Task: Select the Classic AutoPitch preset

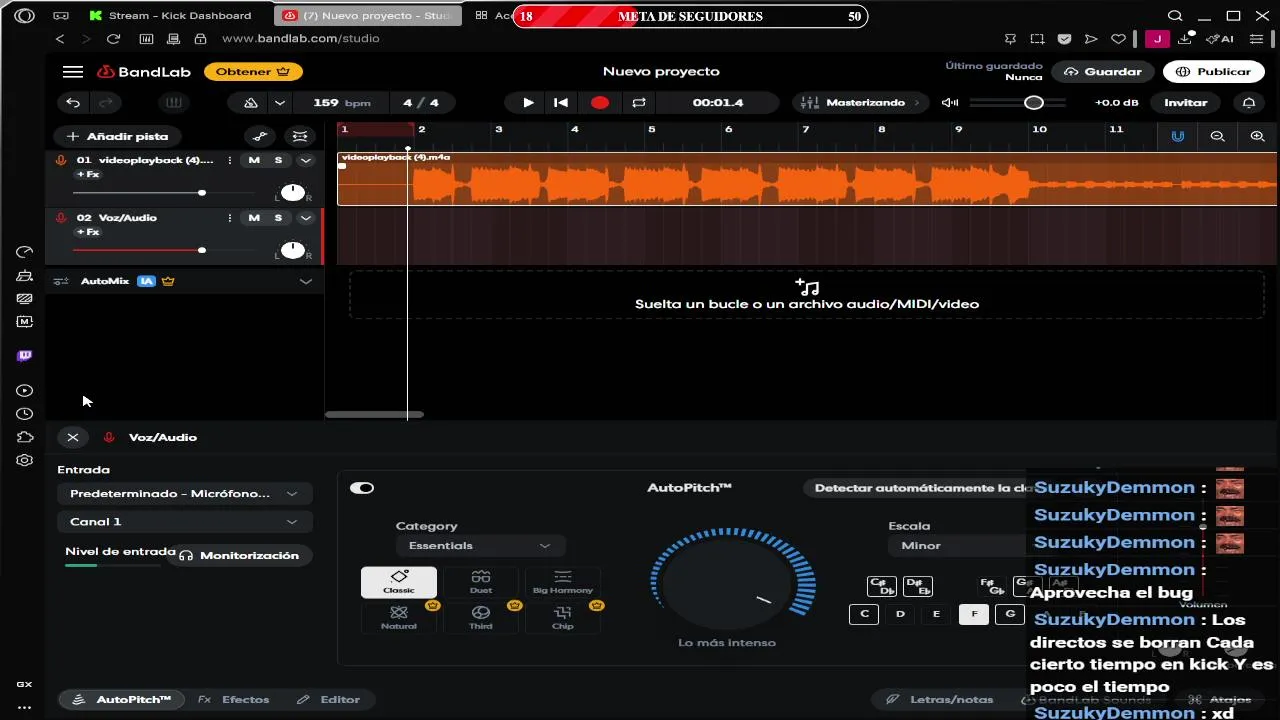Action: [x=399, y=582]
